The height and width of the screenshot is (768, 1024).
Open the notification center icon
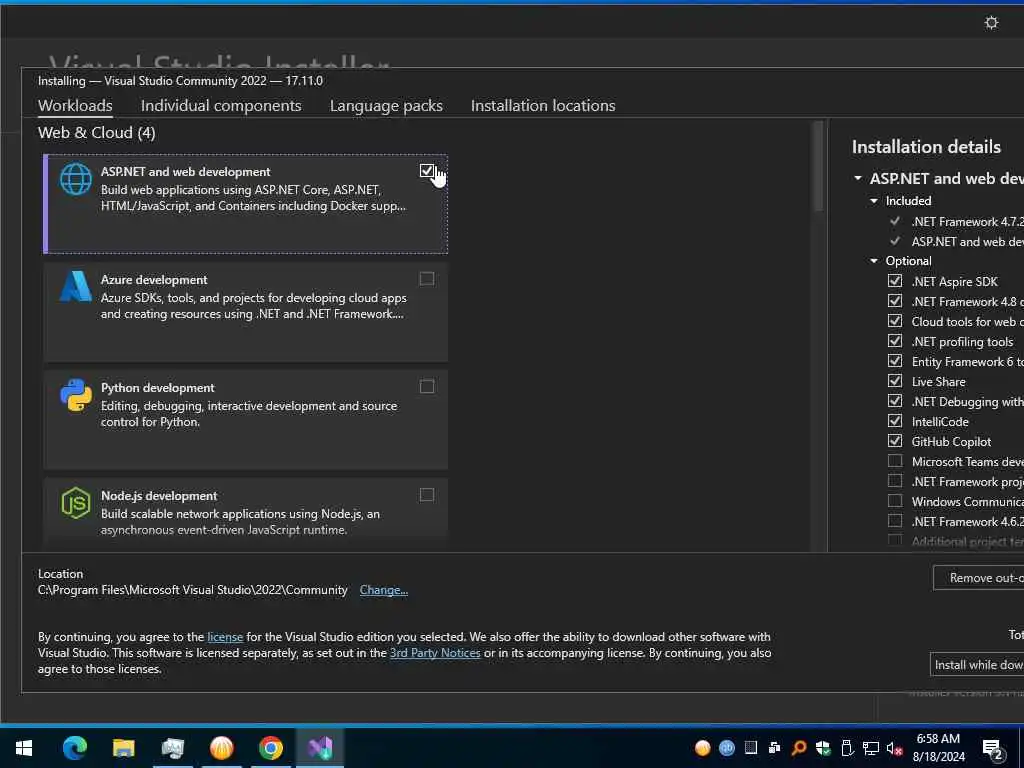pyautogui.click(x=993, y=748)
